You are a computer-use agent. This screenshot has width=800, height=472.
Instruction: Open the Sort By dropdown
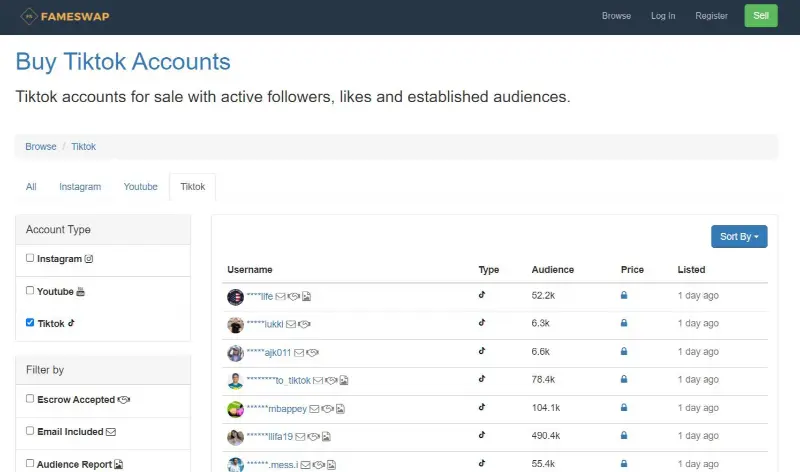pos(738,237)
